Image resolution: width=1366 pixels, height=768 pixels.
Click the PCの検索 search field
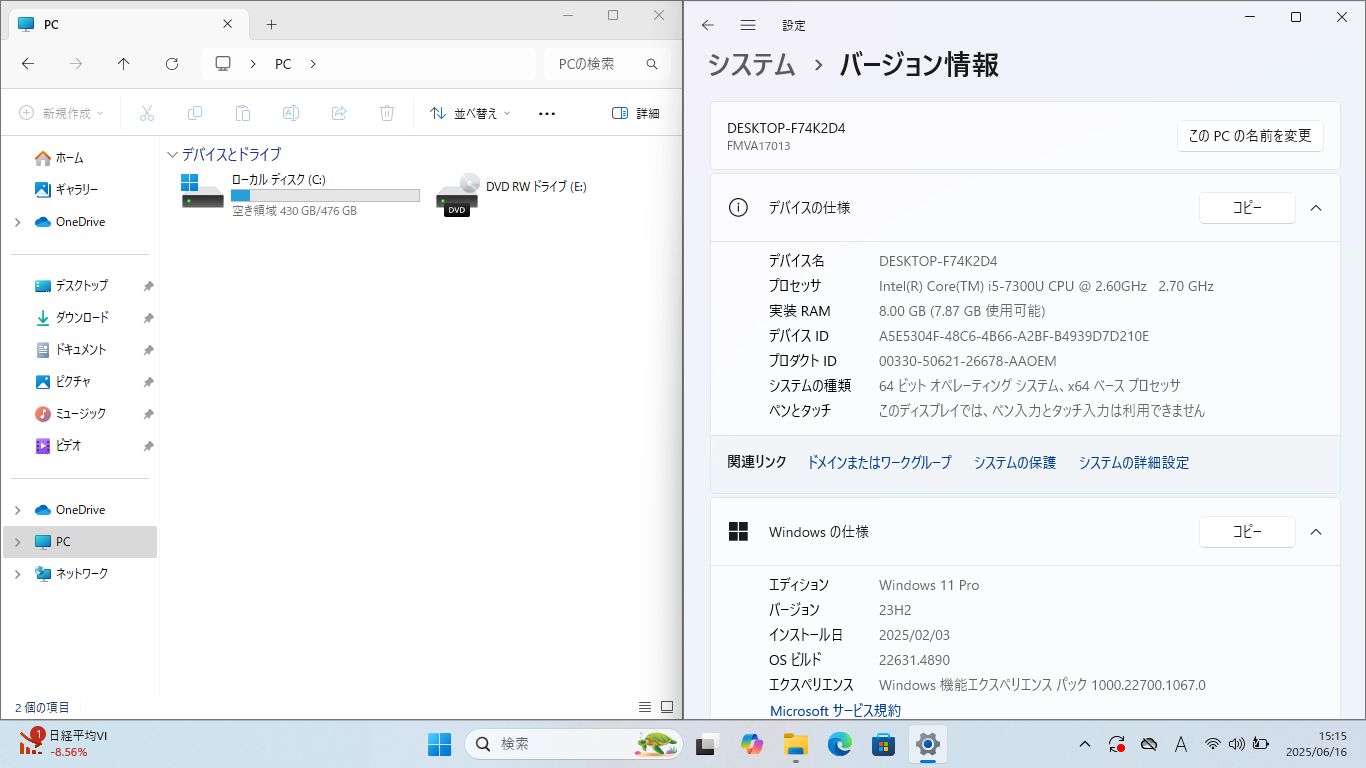(x=607, y=64)
